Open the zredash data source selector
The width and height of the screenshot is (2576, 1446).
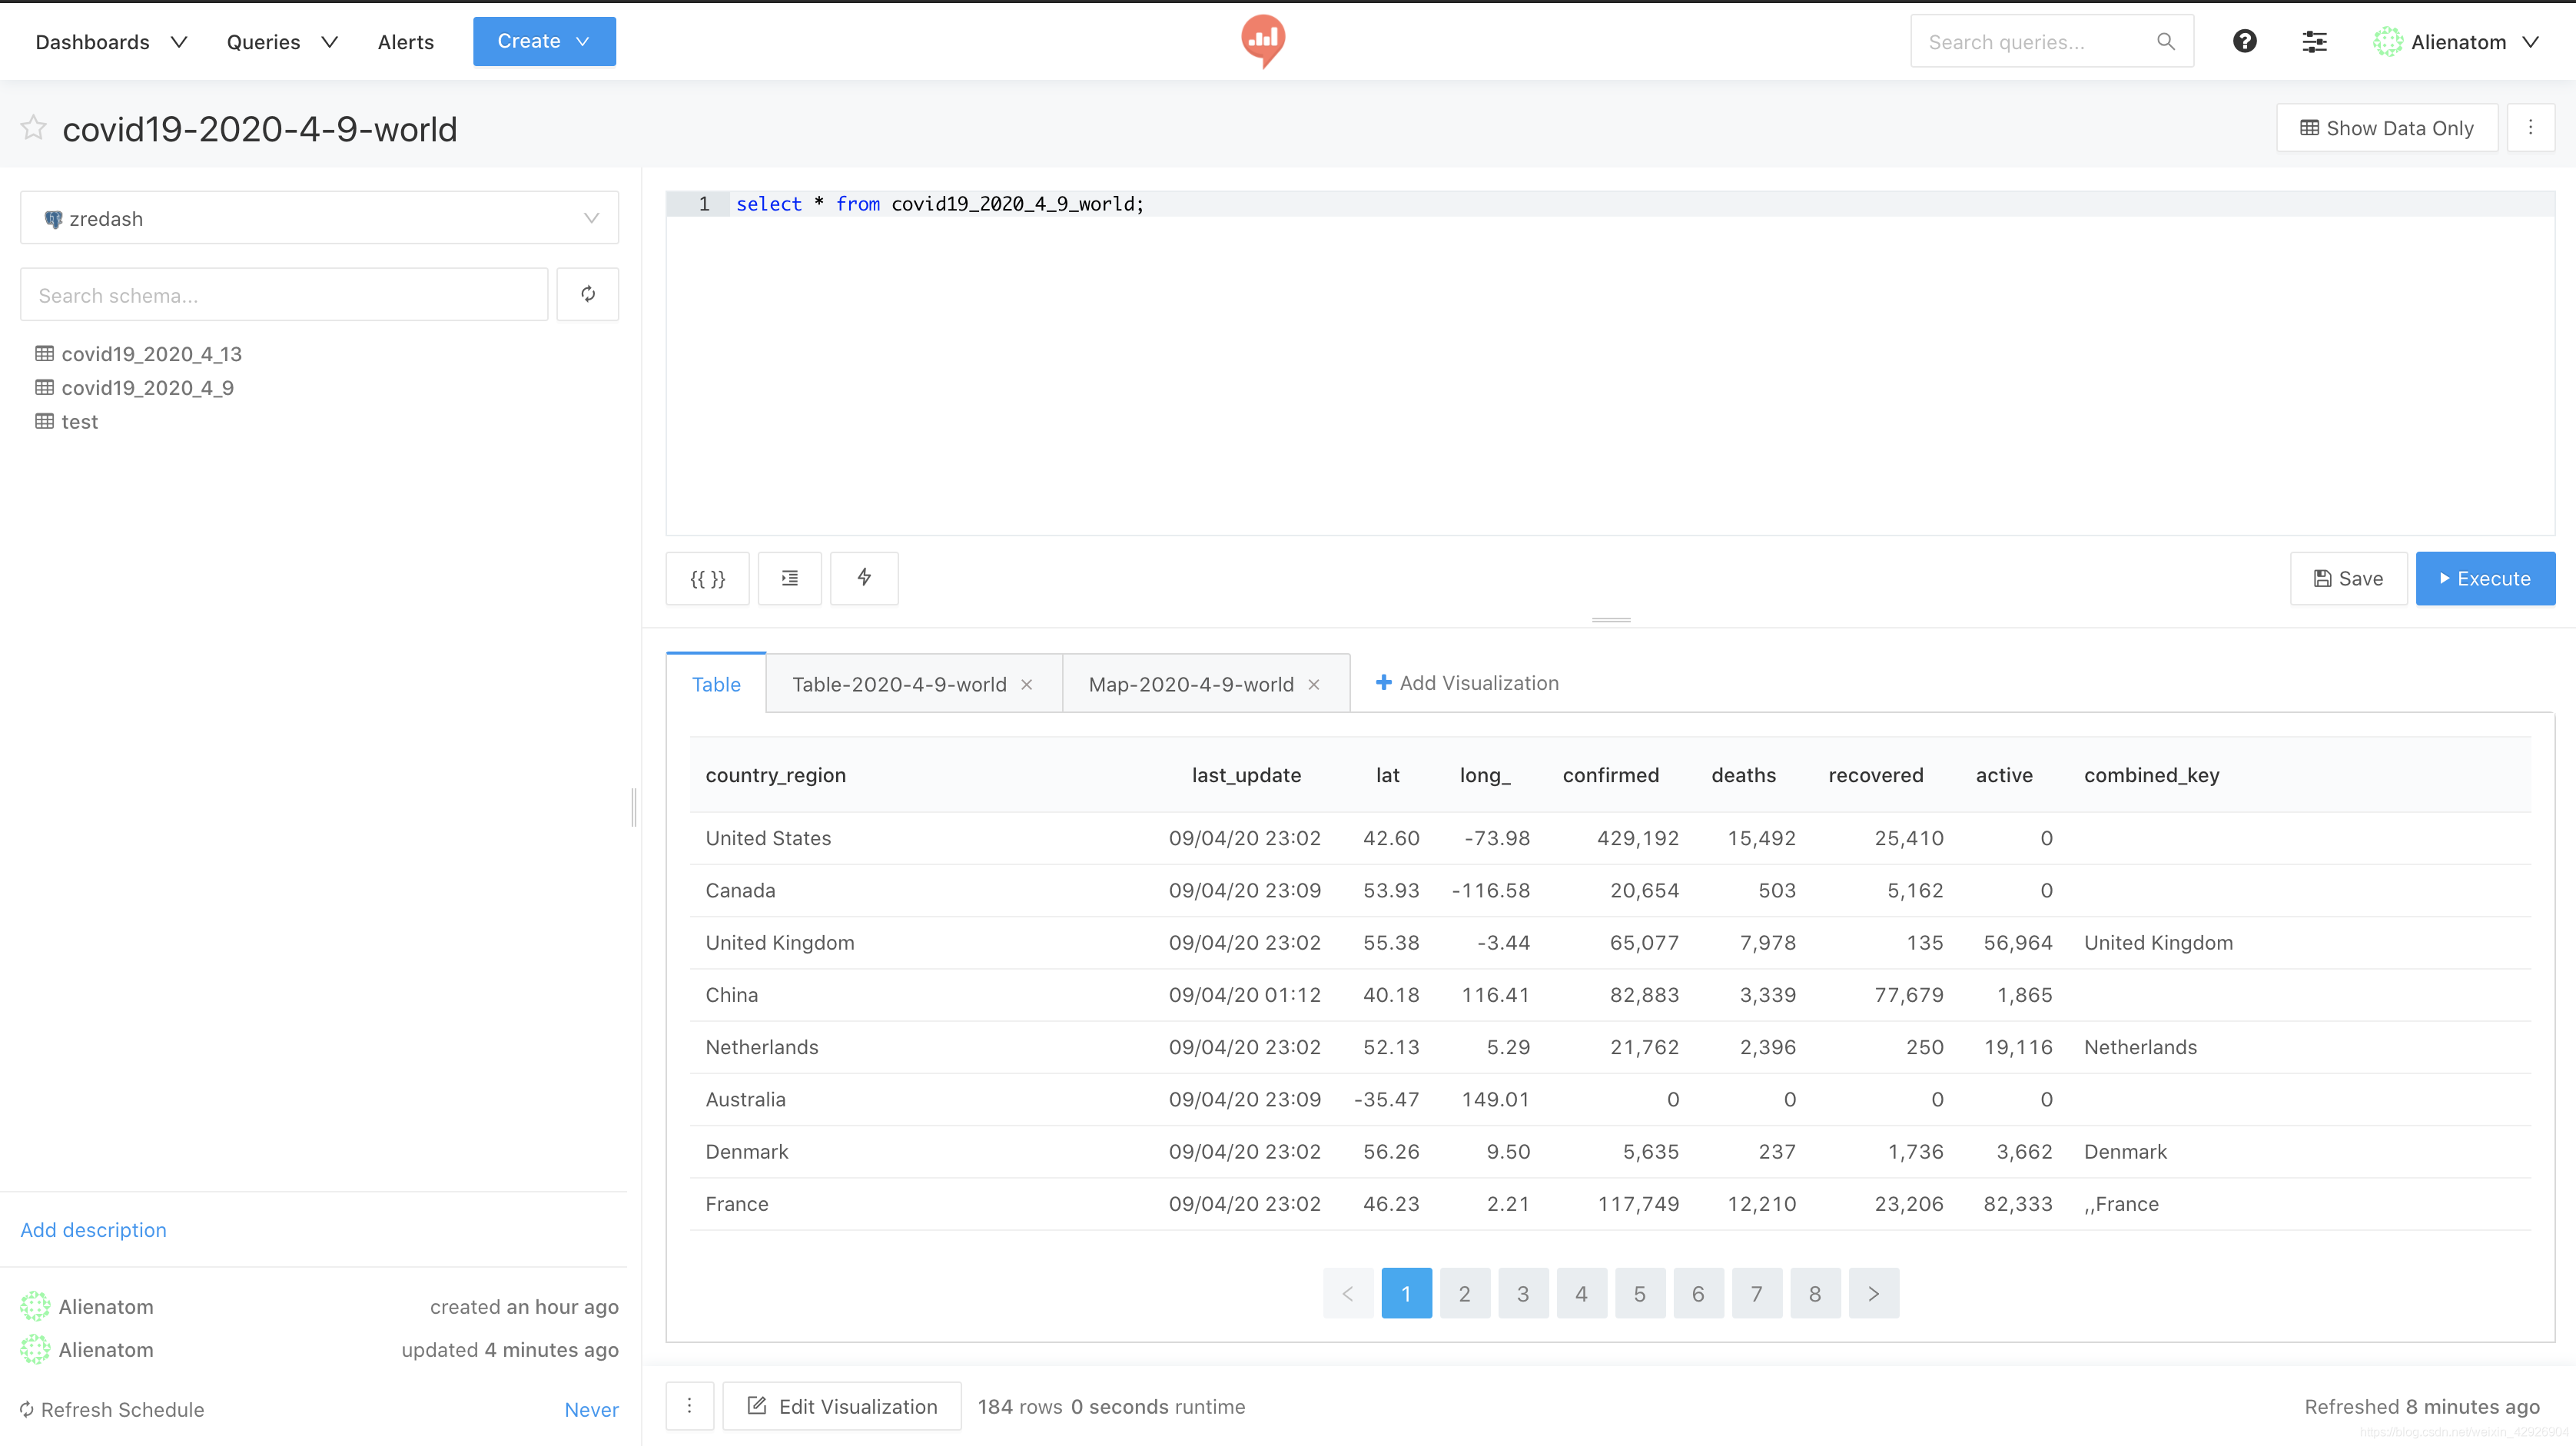pos(319,218)
